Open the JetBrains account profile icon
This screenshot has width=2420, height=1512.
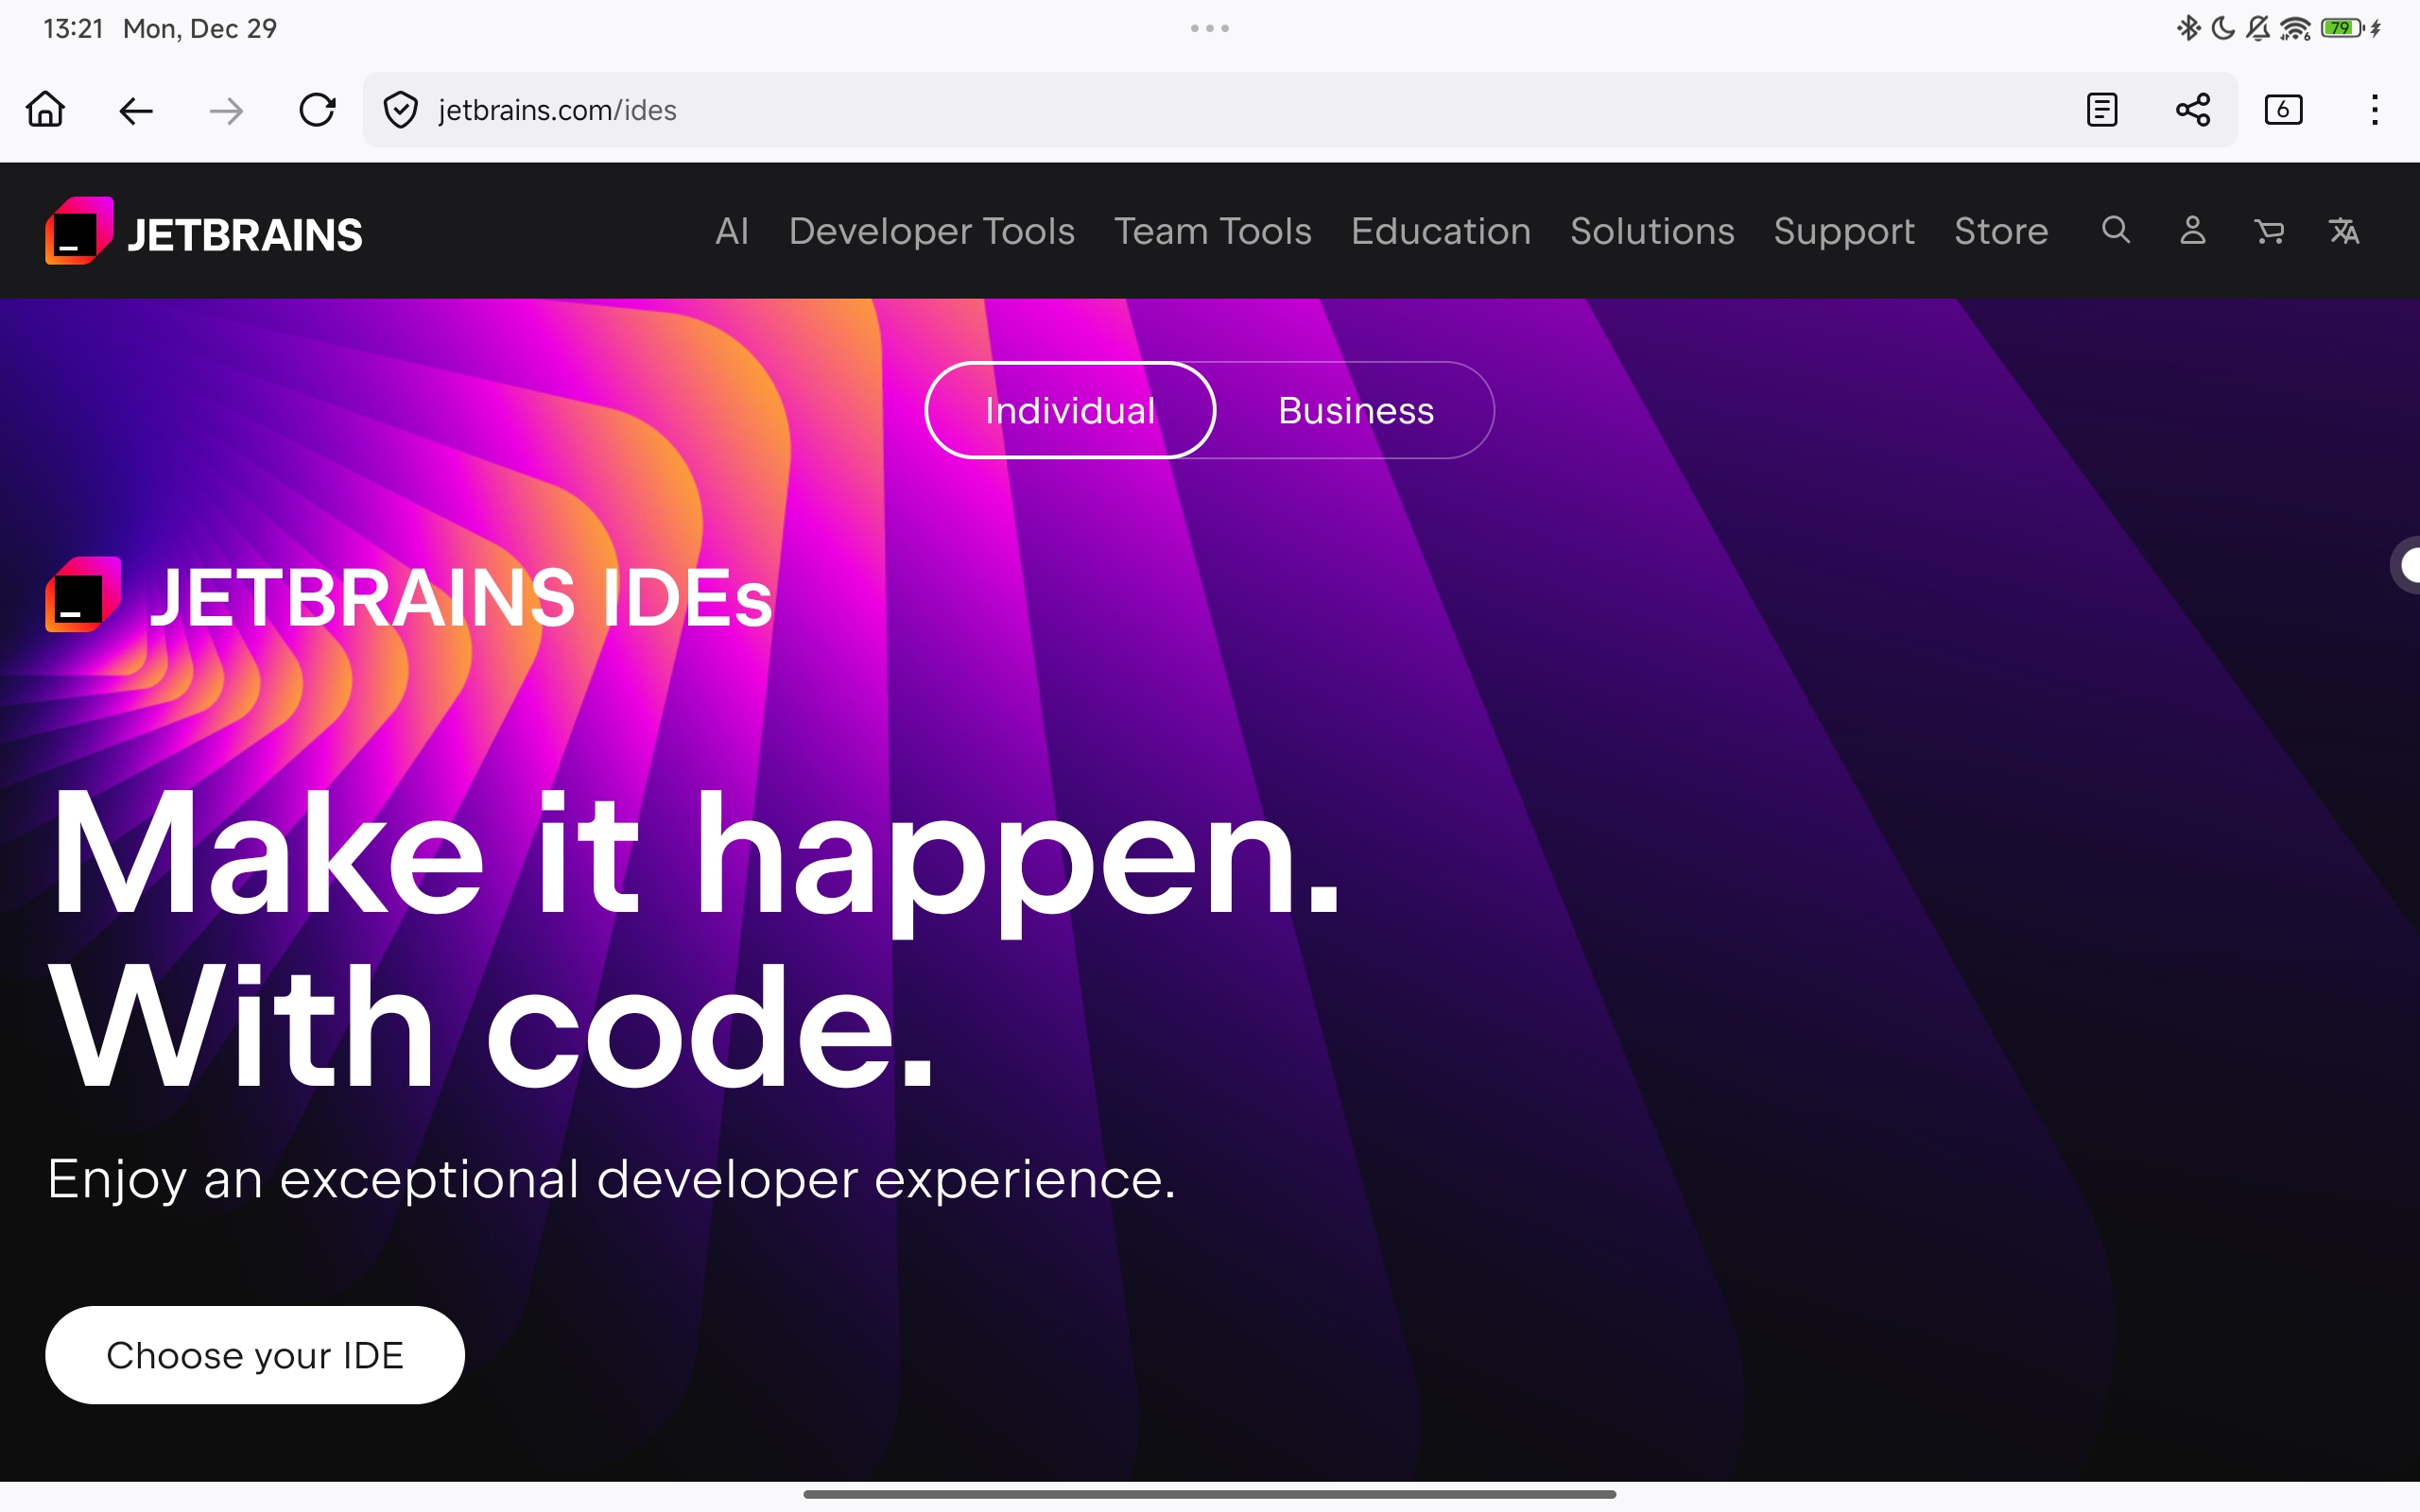[2191, 231]
